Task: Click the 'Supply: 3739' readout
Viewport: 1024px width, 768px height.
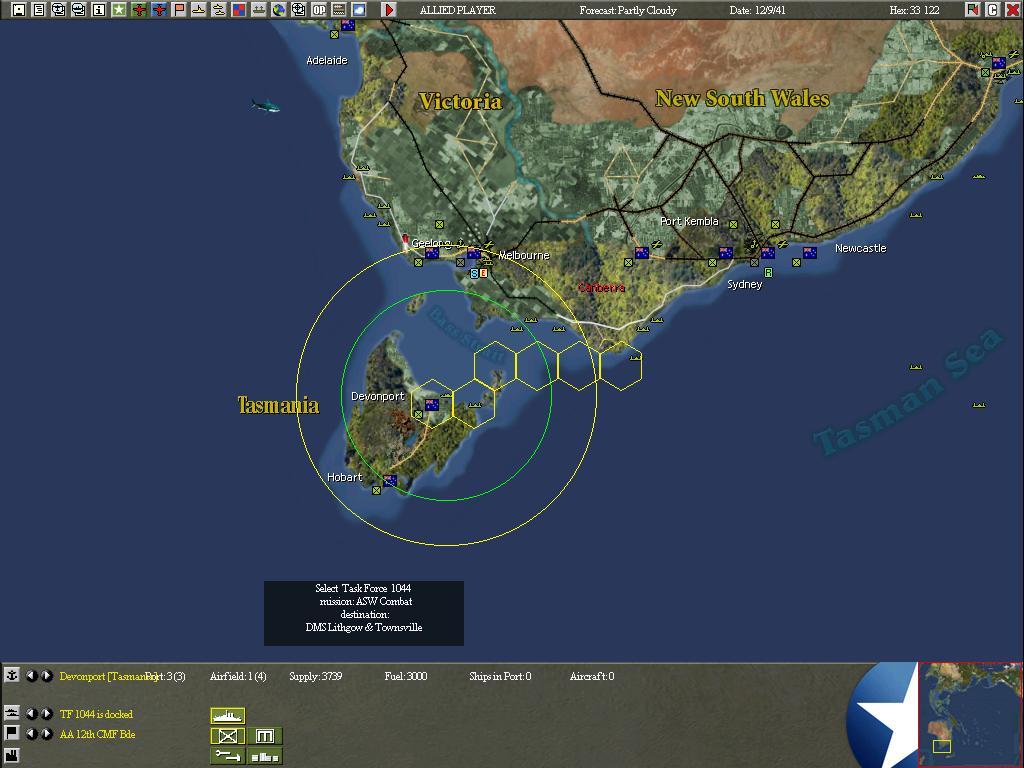Action: coord(315,676)
